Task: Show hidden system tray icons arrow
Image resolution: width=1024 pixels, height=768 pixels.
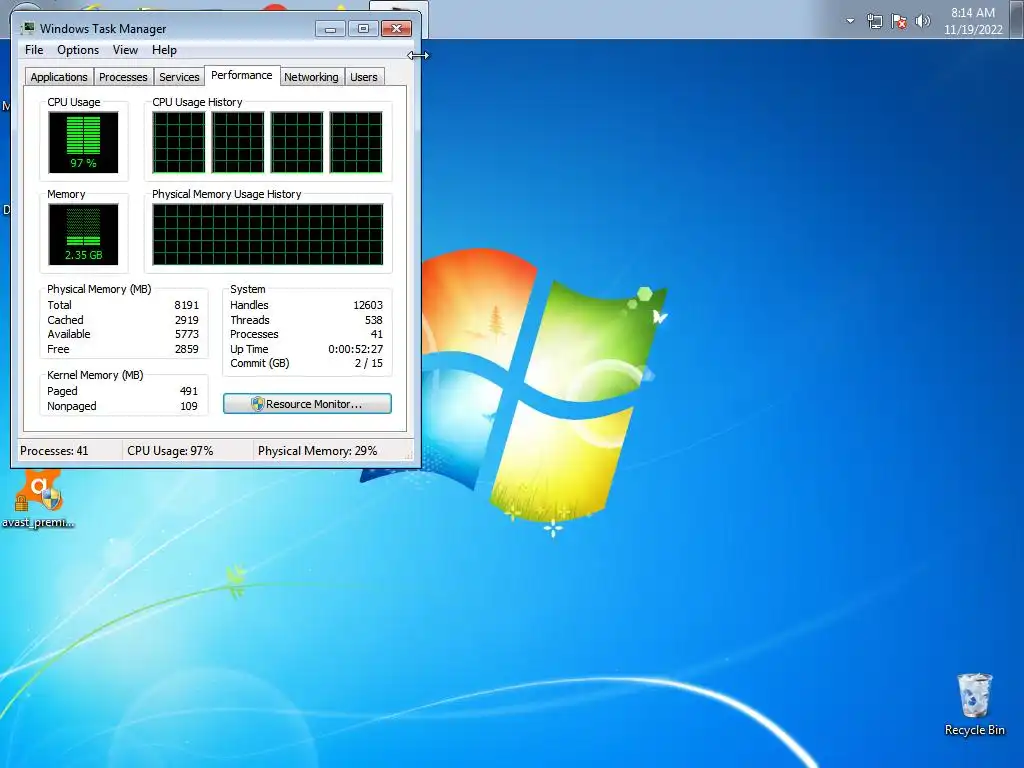Action: point(850,21)
